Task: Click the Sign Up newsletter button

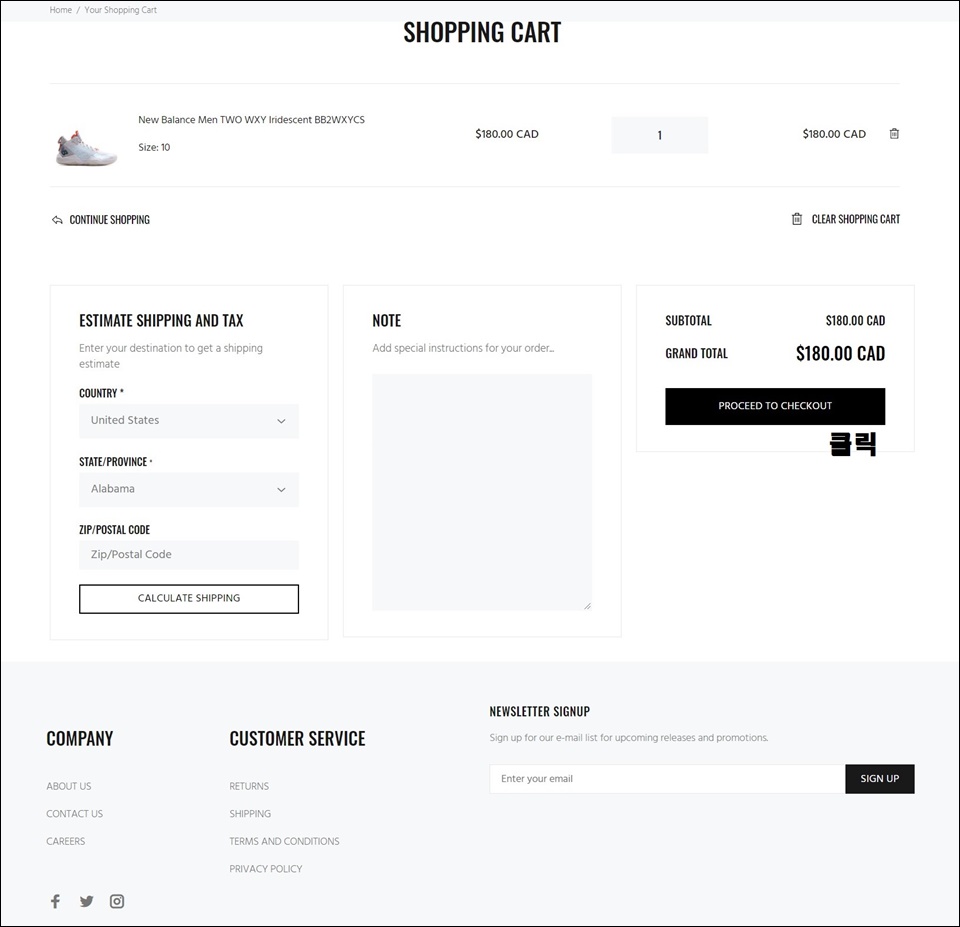Action: point(880,779)
